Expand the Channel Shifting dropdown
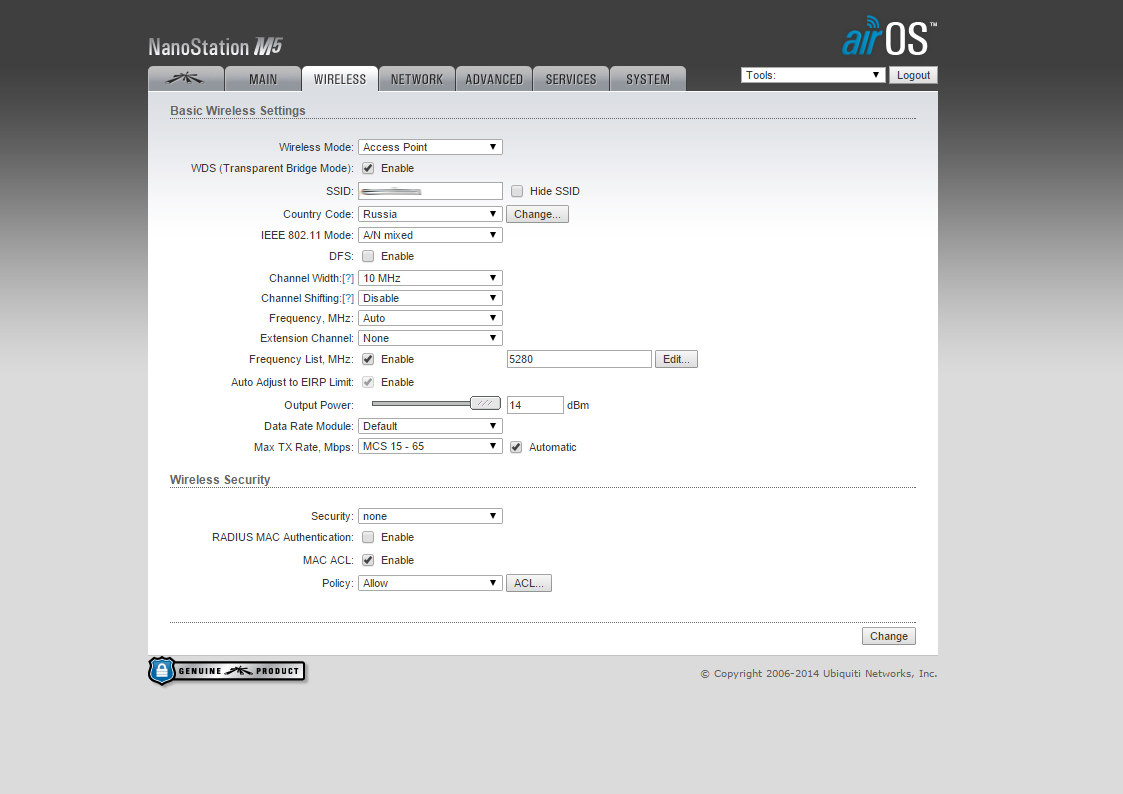This screenshot has height=794, width=1123. (430, 298)
